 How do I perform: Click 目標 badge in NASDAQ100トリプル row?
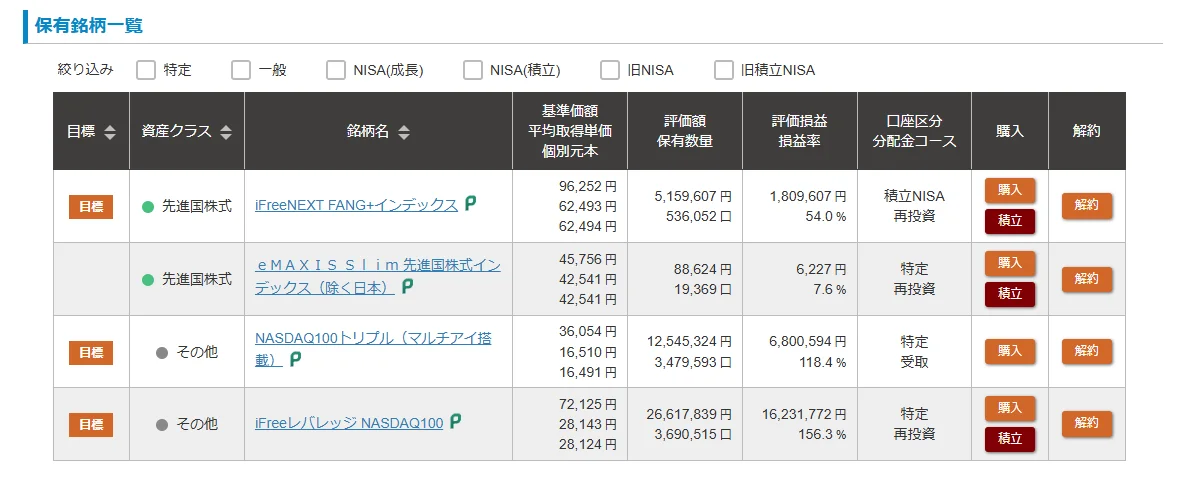91,353
